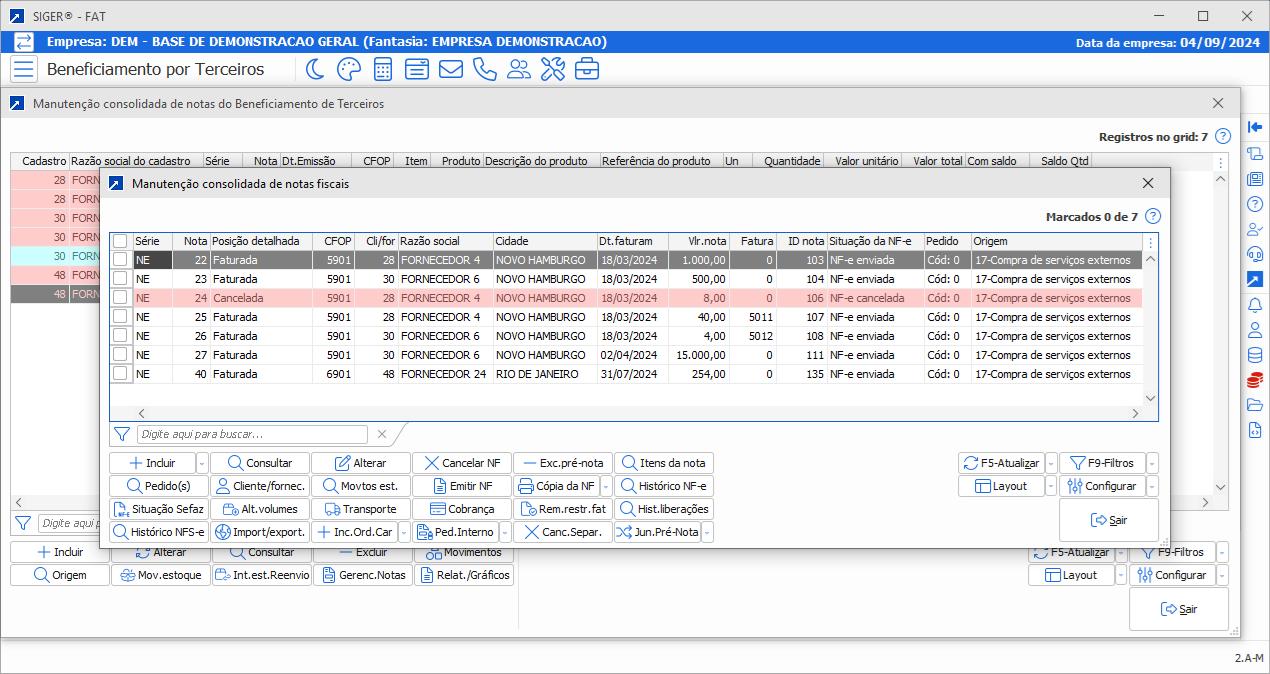Mark the checkbox for cancelled nota 24
The width and height of the screenshot is (1270, 674).
pos(120,298)
